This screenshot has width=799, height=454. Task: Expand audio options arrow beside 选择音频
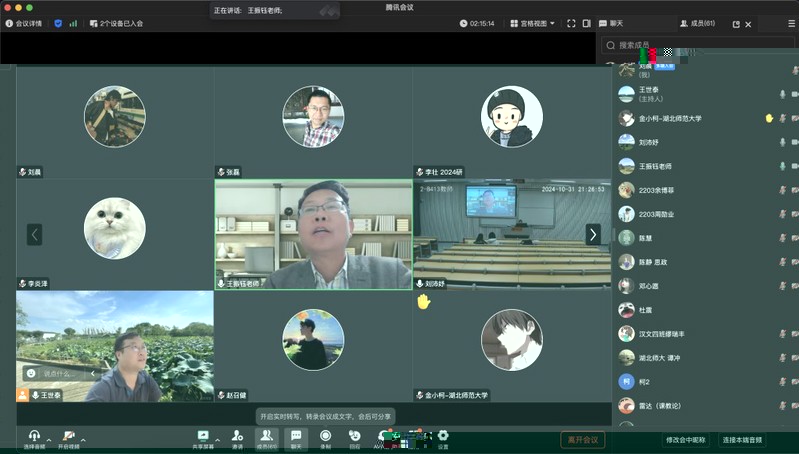tap(49, 440)
